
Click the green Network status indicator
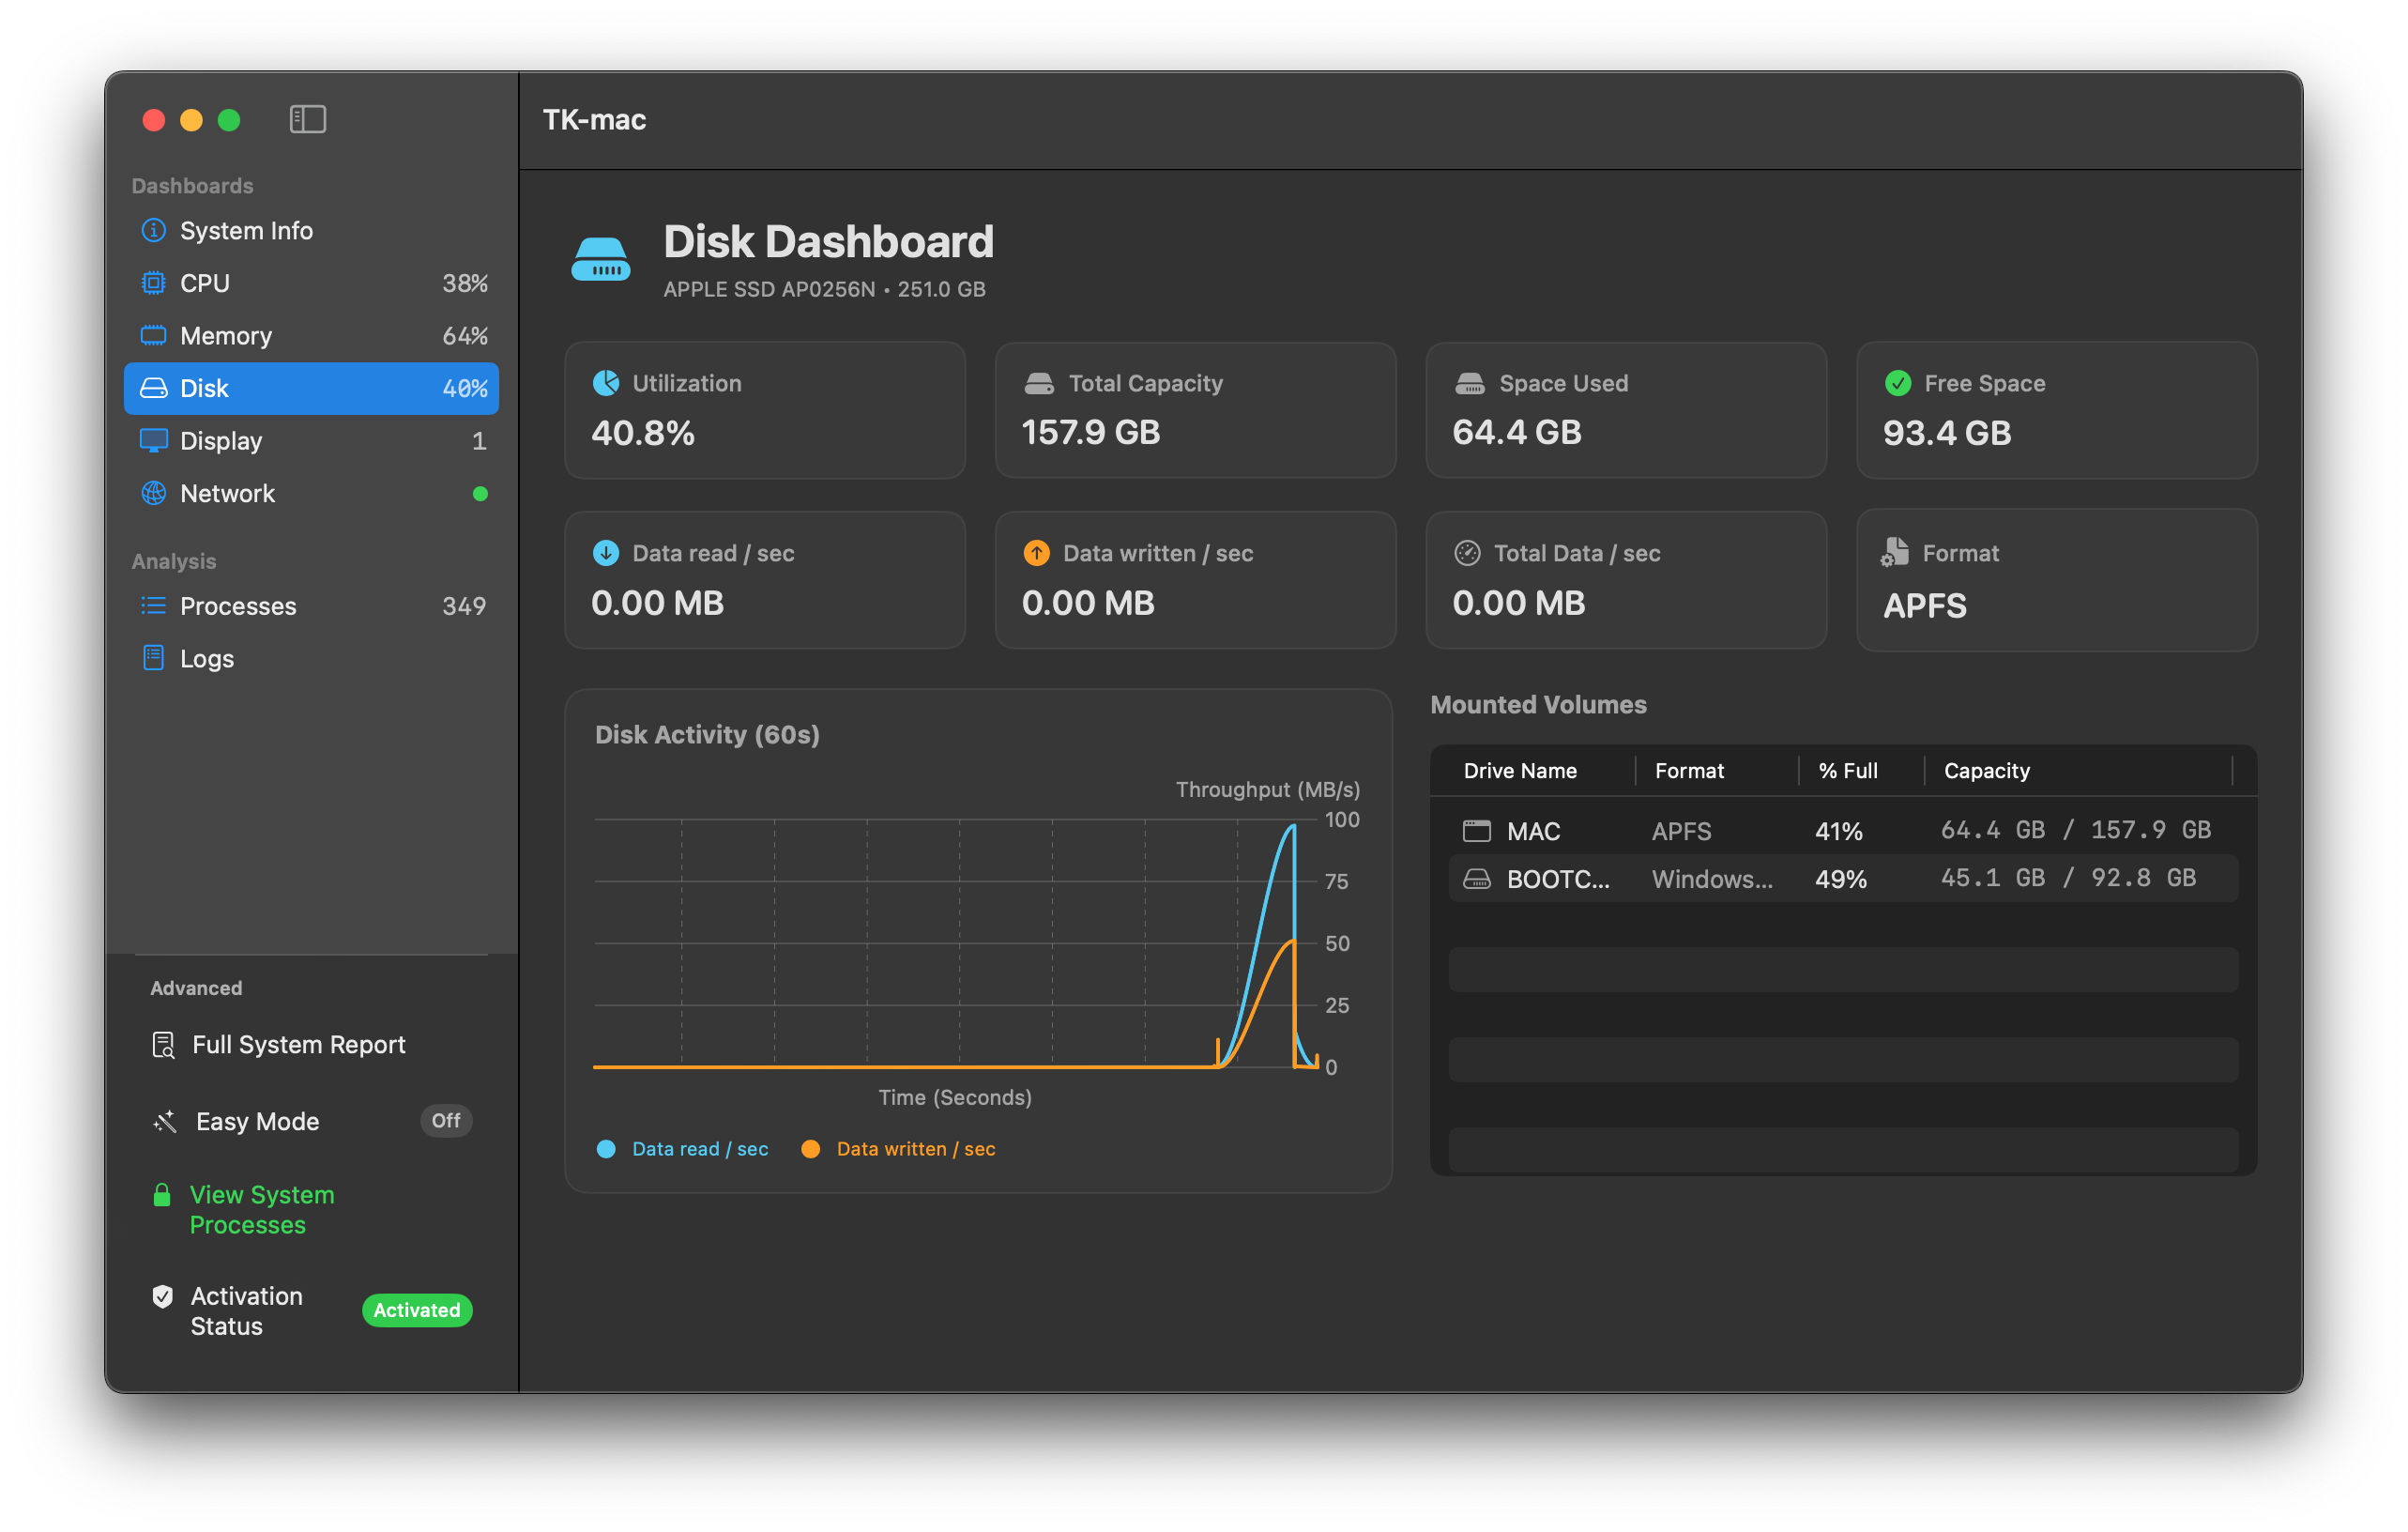click(x=480, y=493)
